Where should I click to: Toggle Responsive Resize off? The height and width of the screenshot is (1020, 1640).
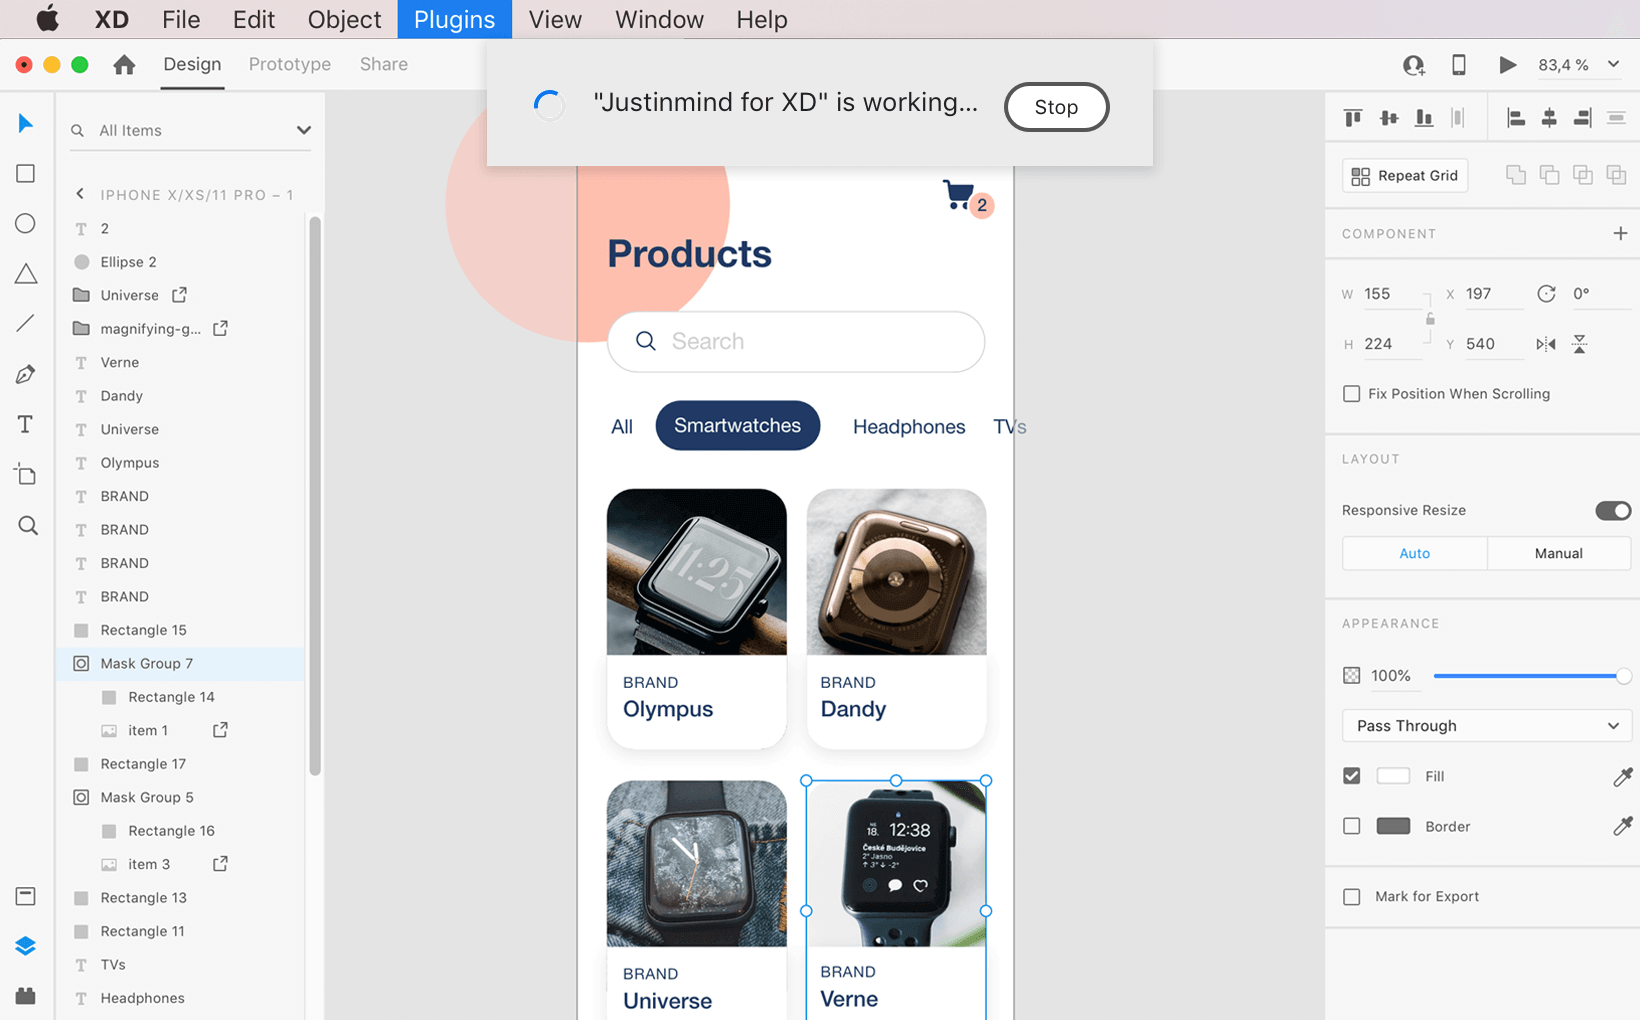click(x=1612, y=510)
